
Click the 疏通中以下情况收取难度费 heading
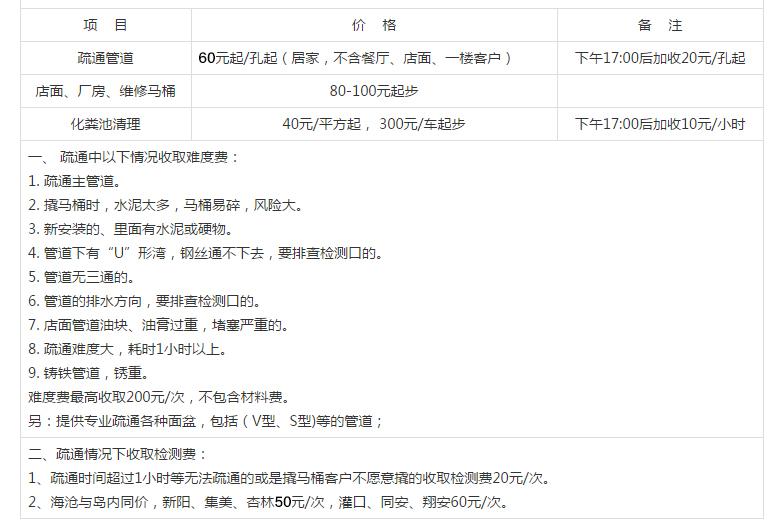click(x=134, y=157)
